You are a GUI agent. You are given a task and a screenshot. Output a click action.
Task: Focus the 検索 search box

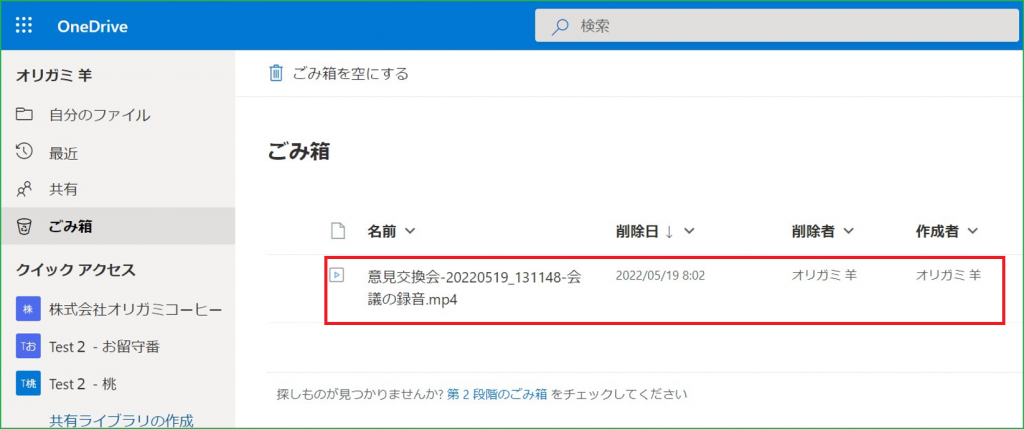[776, 26]
